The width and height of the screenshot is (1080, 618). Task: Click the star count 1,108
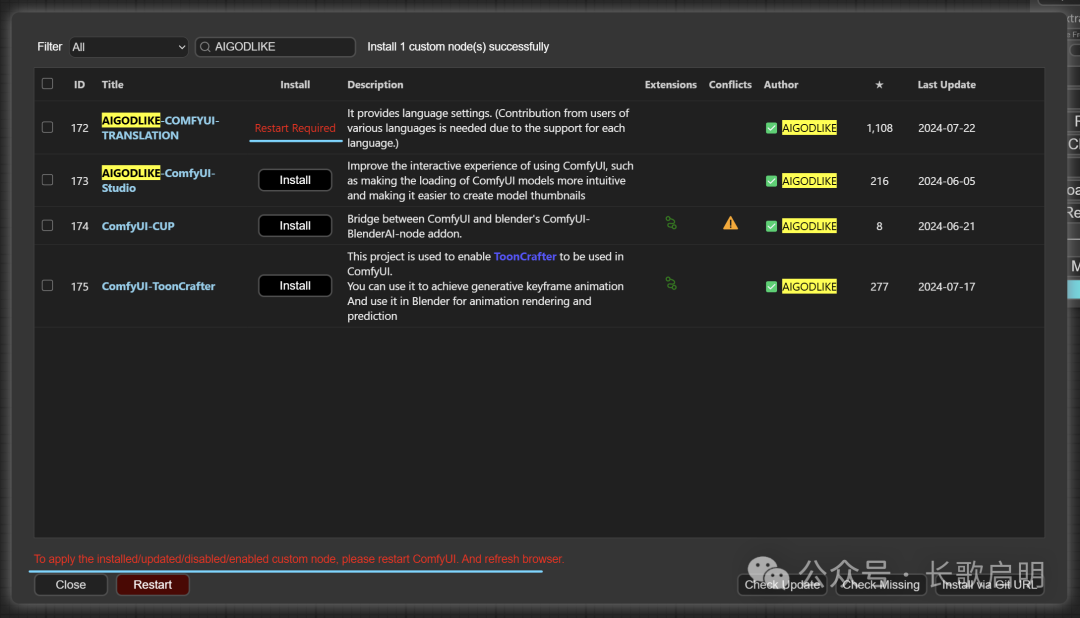coord(880,128)
